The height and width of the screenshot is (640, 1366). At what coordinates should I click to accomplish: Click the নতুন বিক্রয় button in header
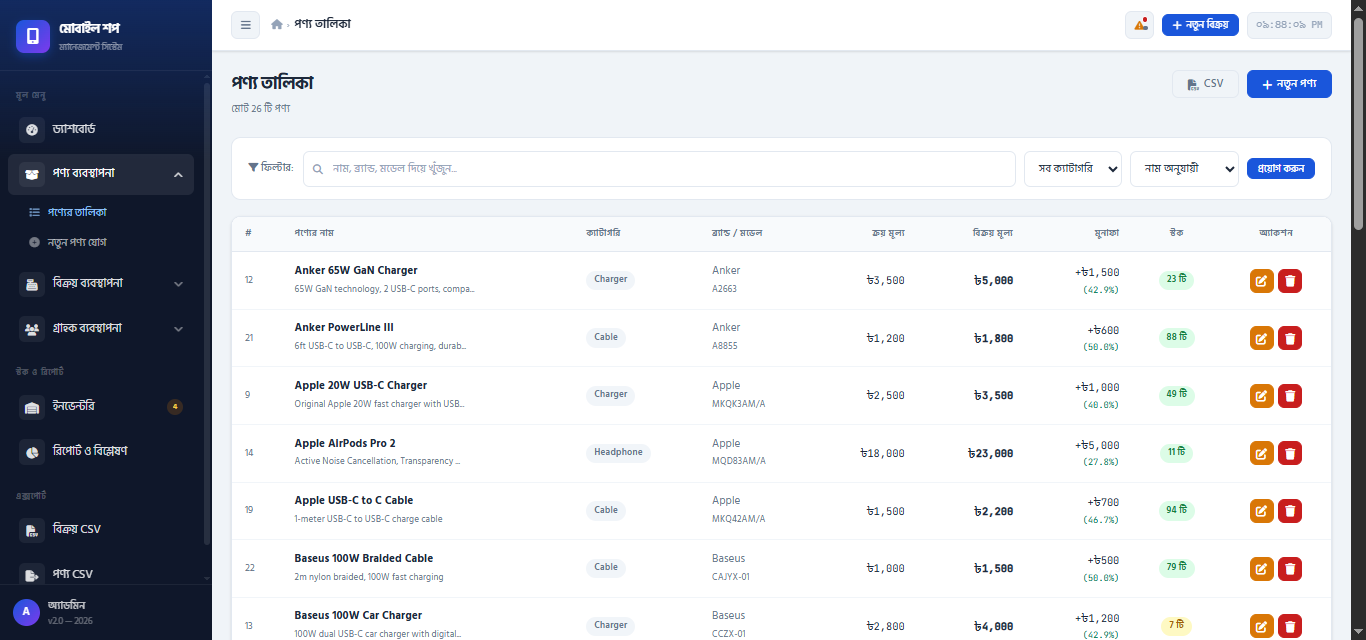(1200, 25)
